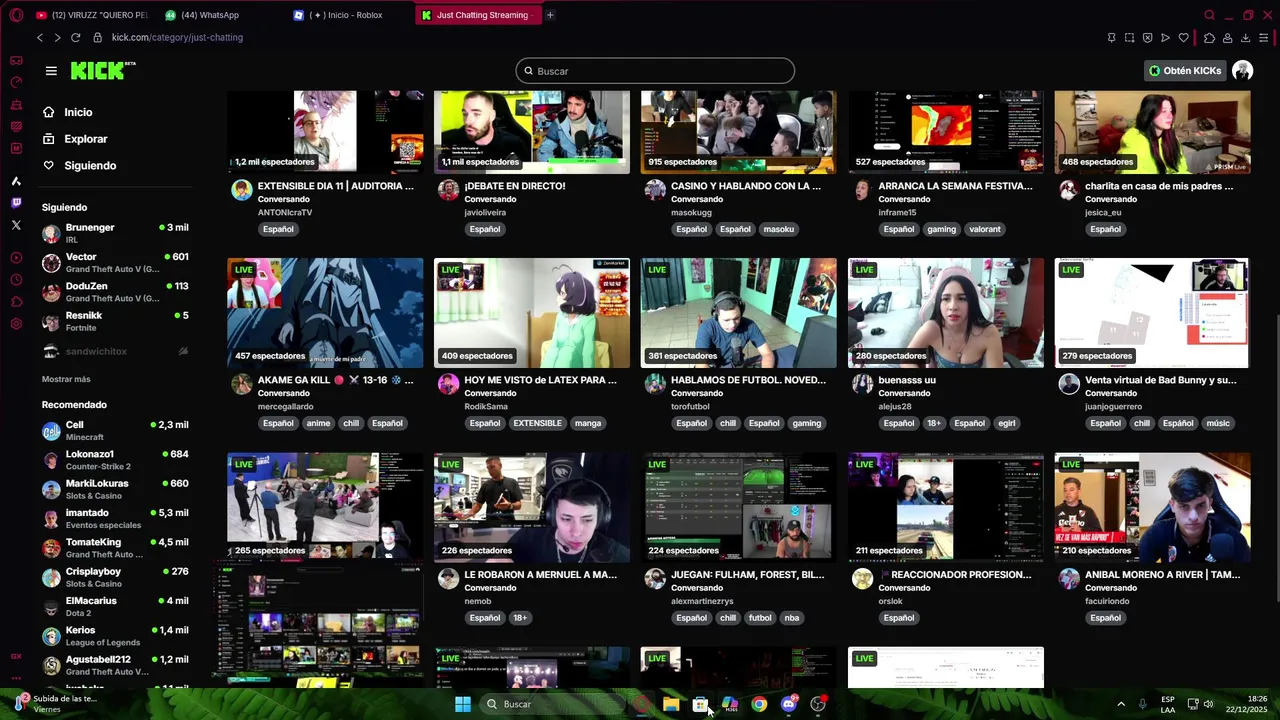Screen dimensions: 1280x720
Task: Open X (Twitter) in Opera's left sidebar
Action: tap(16, 225)
